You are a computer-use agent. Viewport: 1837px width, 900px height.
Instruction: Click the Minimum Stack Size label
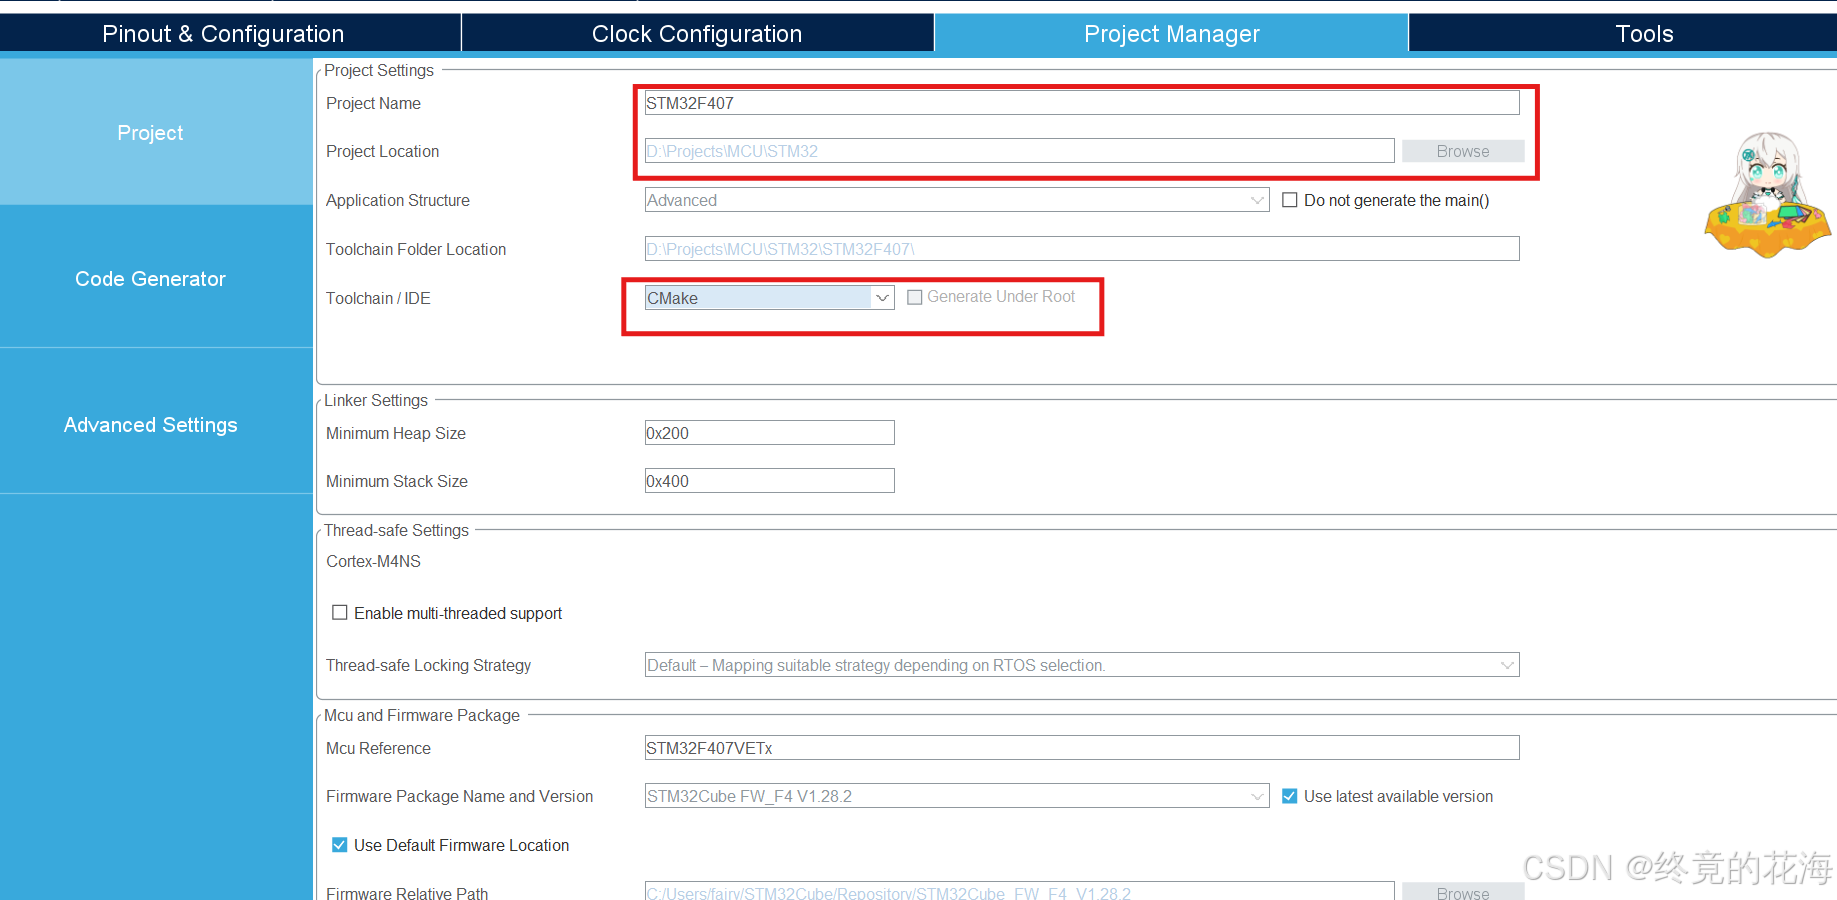pos(397,481)
